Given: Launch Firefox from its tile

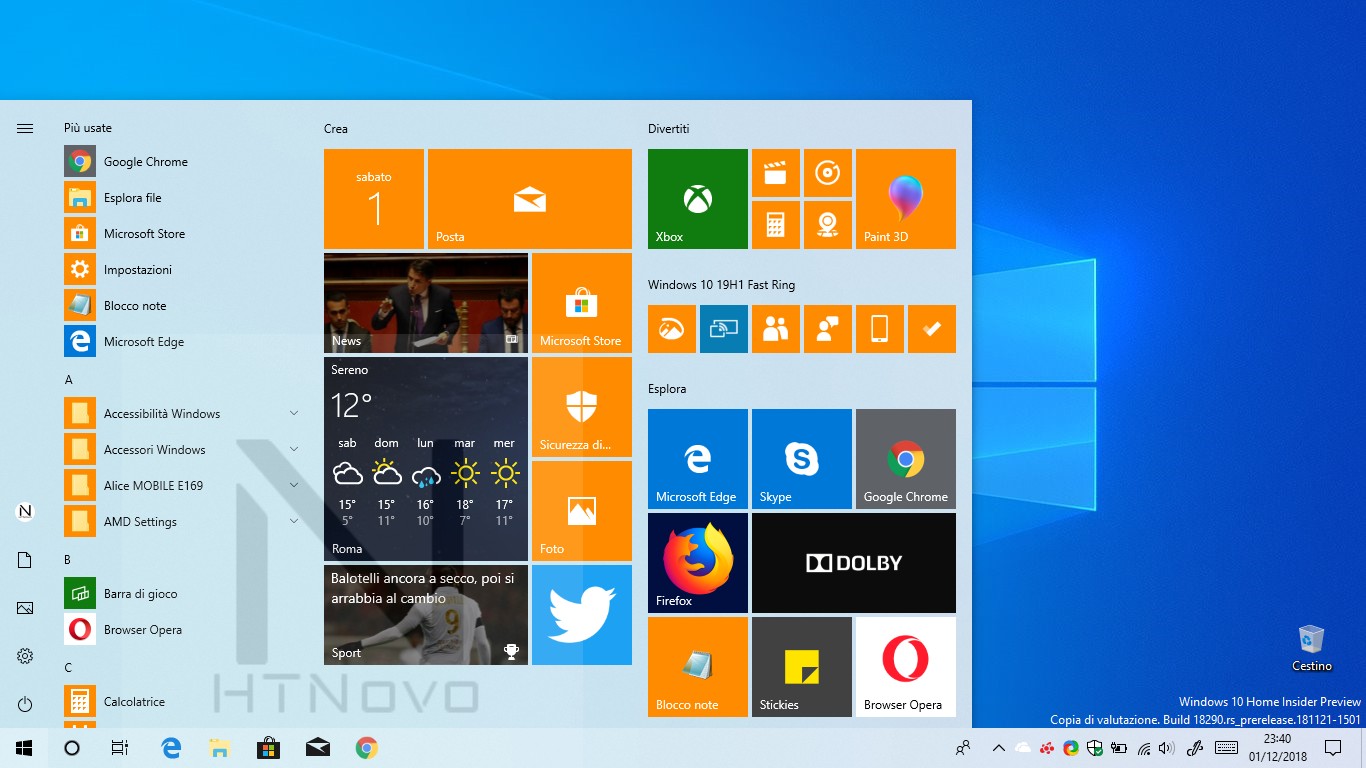Looking at the screenshot, I should [x=696, y=562].
